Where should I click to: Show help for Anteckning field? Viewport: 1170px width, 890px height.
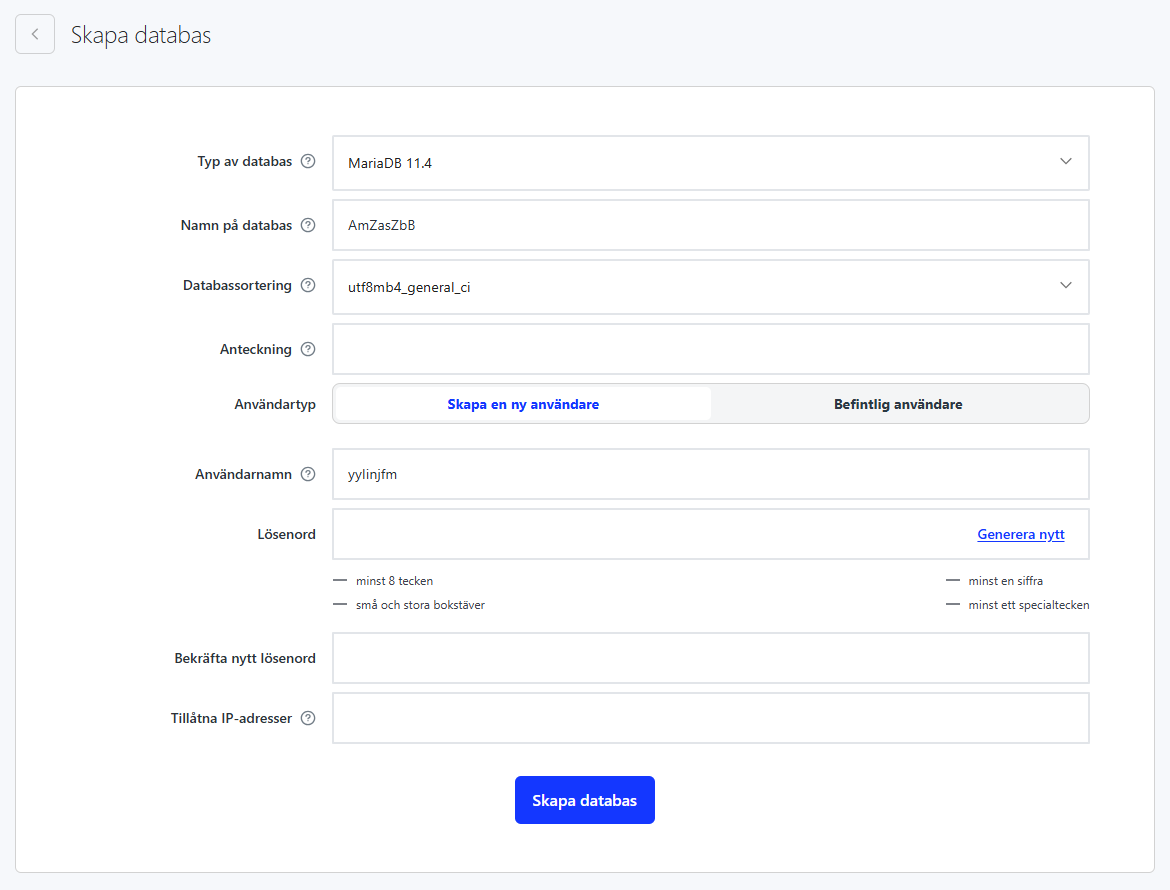point(308,350)
